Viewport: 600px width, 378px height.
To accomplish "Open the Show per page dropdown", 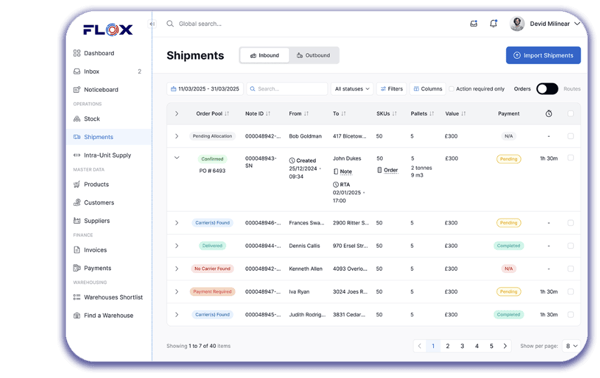I will (x=571, y=346).
